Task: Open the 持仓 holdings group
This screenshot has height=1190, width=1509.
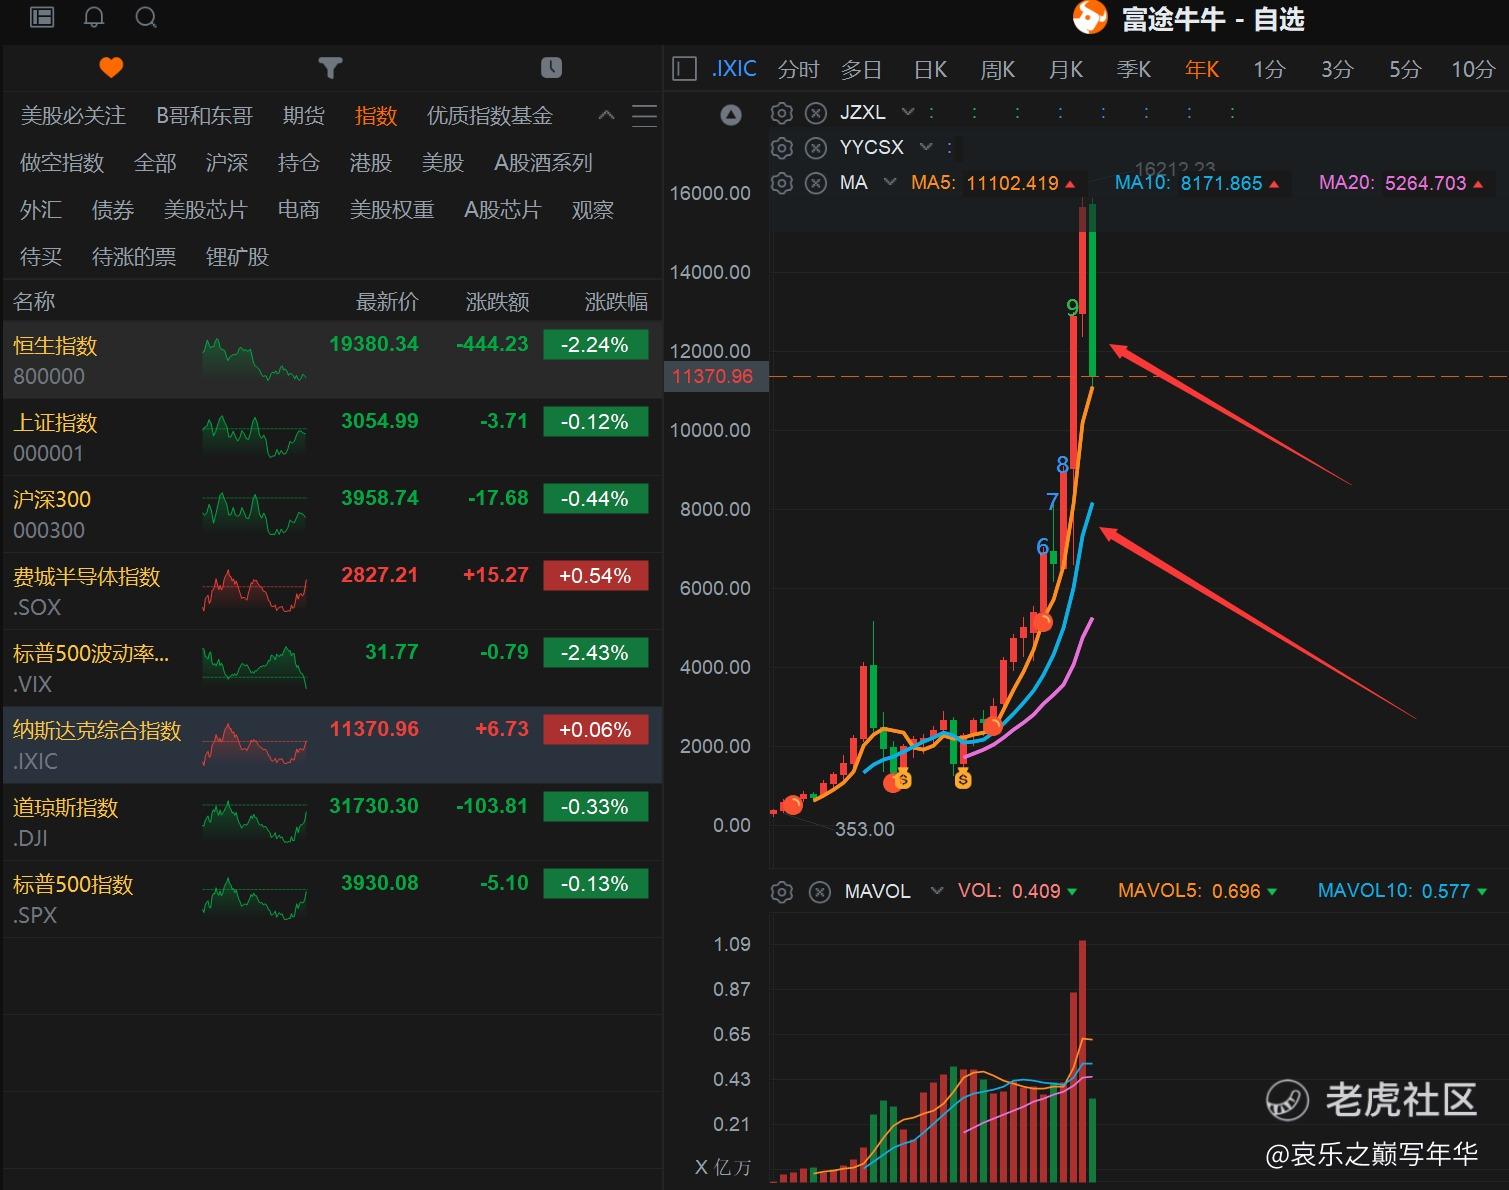Action: point(299,163)
